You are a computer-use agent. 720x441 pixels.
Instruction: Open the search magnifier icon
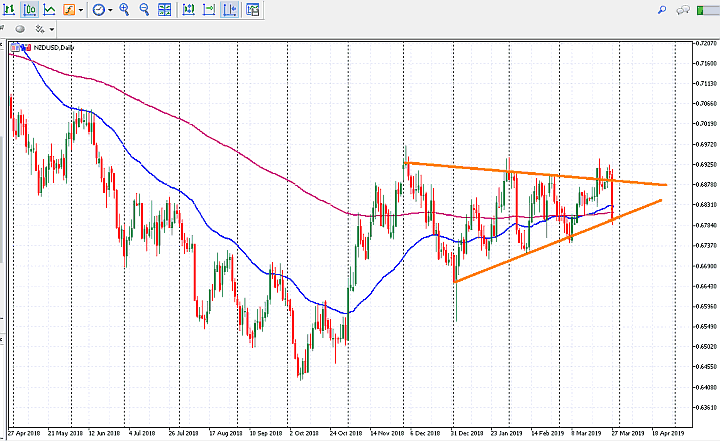pos(662,10)
